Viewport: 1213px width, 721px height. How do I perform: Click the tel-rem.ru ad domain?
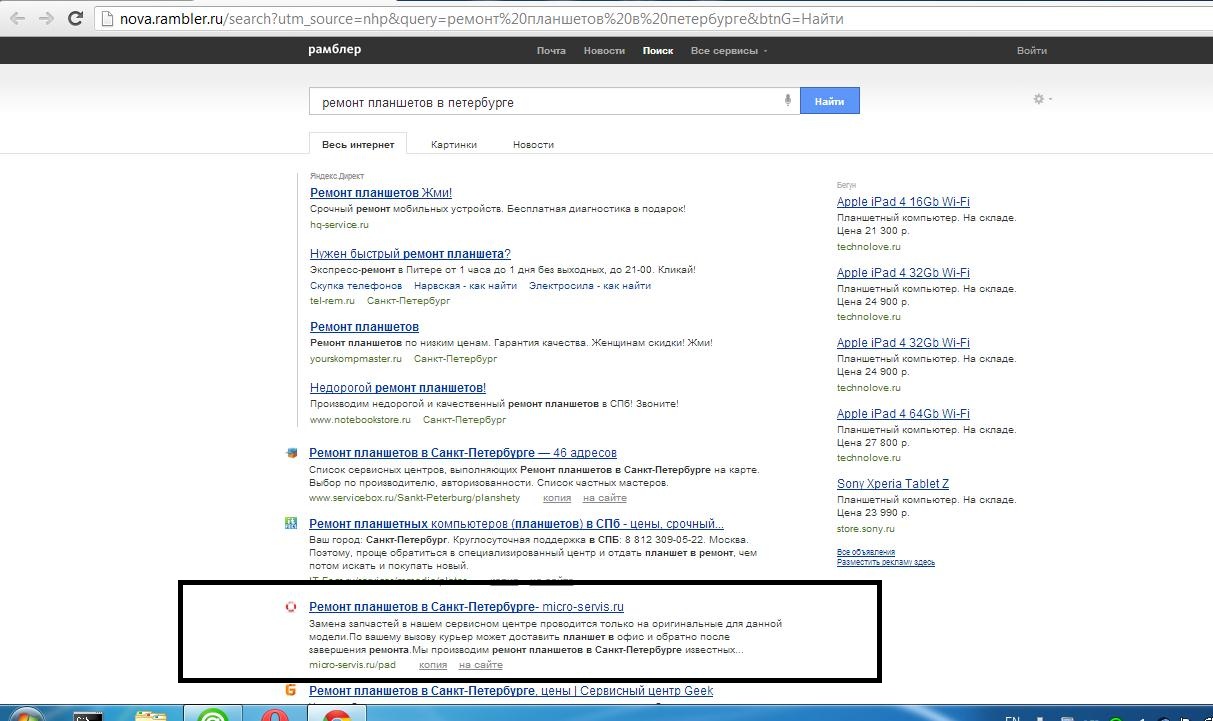pyautogui.click(x=332, y=301)
